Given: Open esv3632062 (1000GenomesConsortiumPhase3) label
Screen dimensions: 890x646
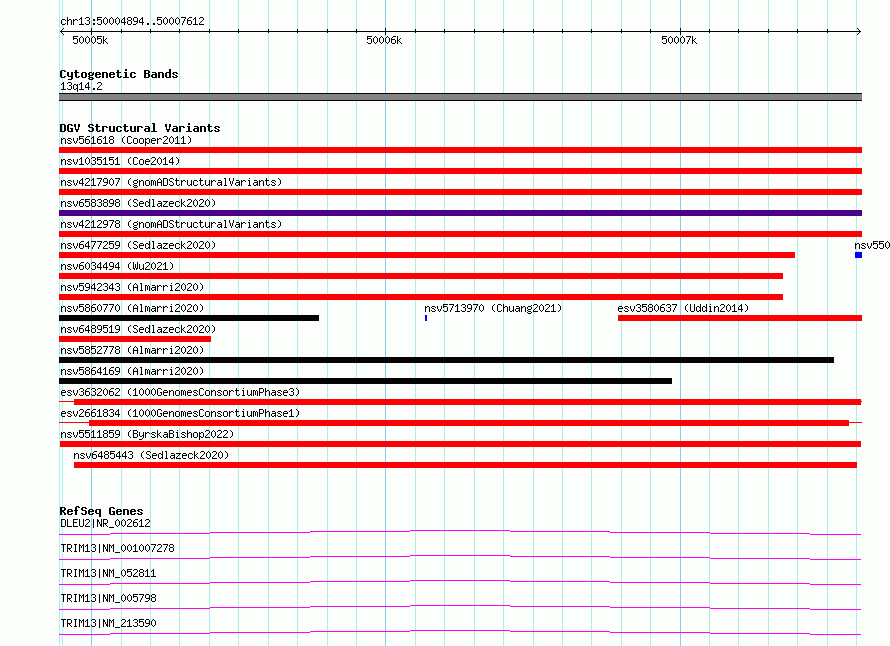Looking at the screenshot, I should click(180, 392).
